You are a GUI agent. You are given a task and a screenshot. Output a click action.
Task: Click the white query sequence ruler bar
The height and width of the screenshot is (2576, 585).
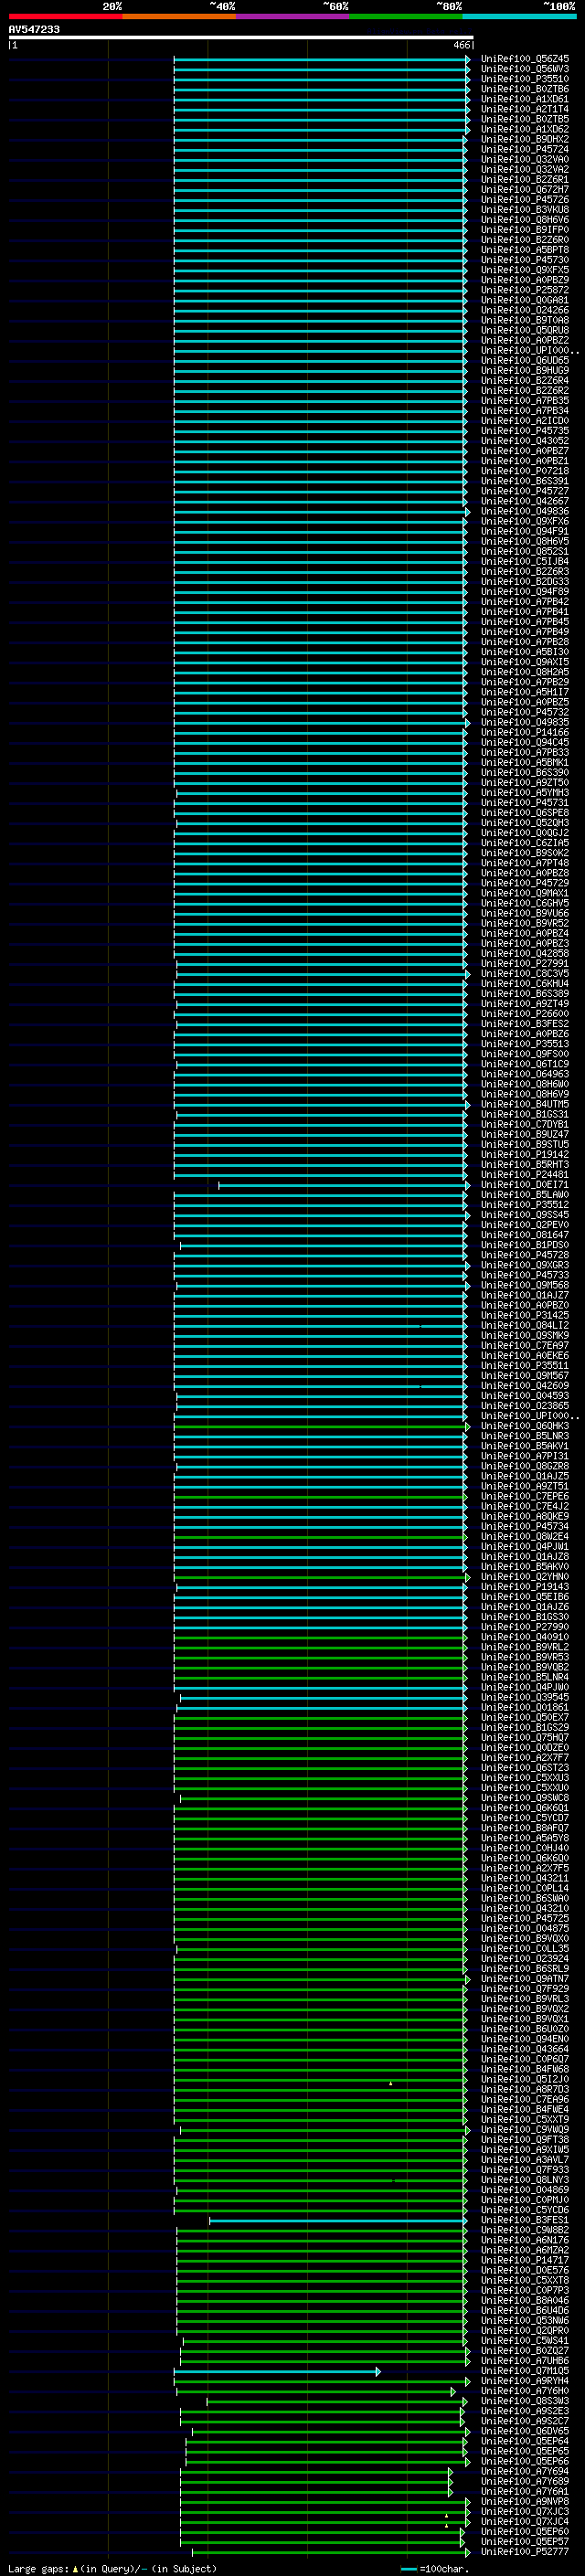coord(241,38)
